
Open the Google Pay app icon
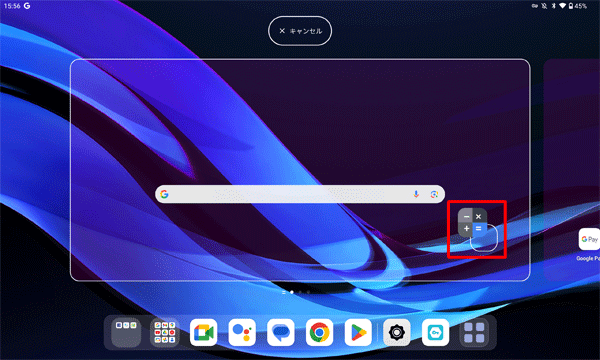click(589, 239)
